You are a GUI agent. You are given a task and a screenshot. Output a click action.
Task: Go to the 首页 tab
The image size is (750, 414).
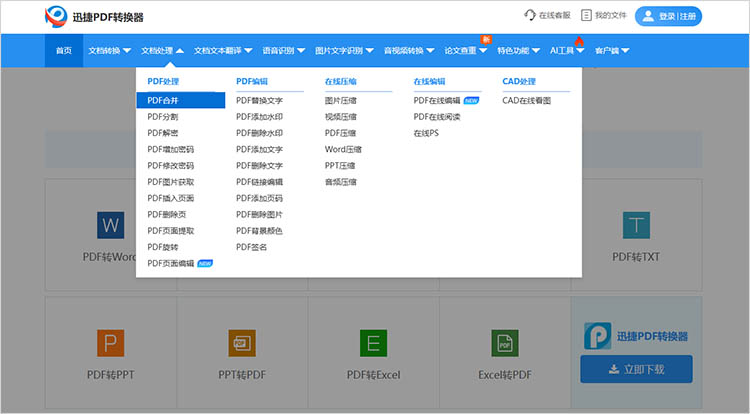click(x=64, y=51)
